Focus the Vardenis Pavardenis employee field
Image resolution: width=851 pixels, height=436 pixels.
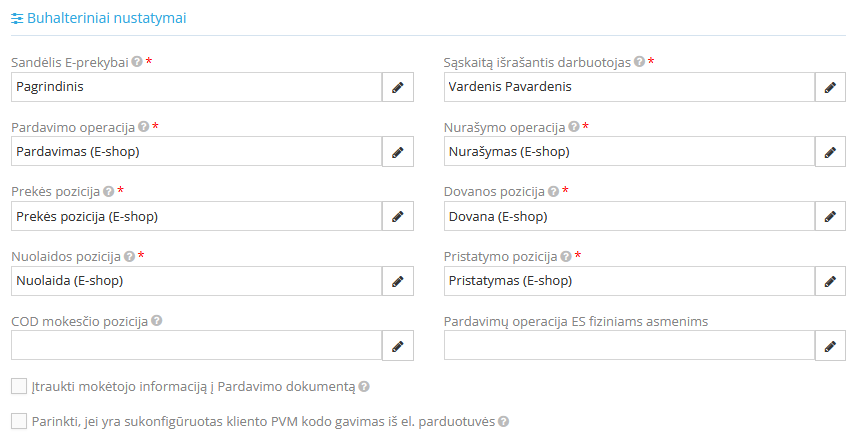point(629,87)
